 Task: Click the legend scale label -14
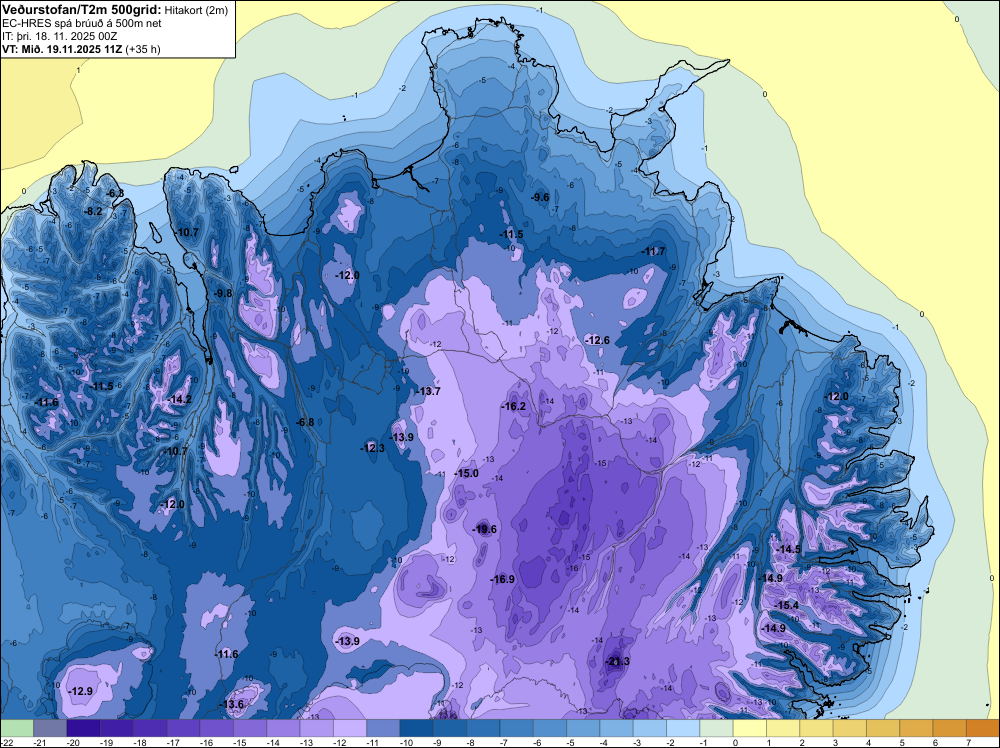pos(273,742)
